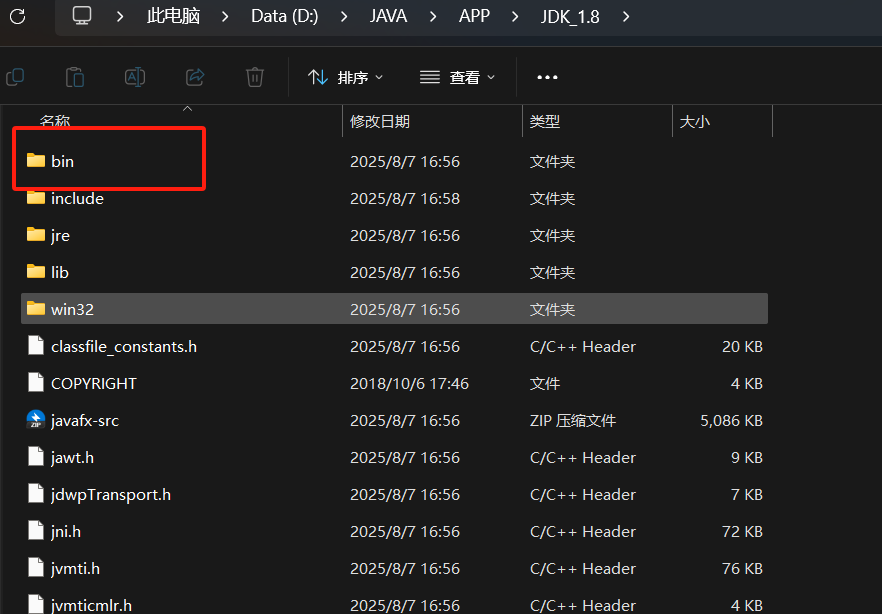
Task: Click the jawt.h file name
Action: click(72, 458)
